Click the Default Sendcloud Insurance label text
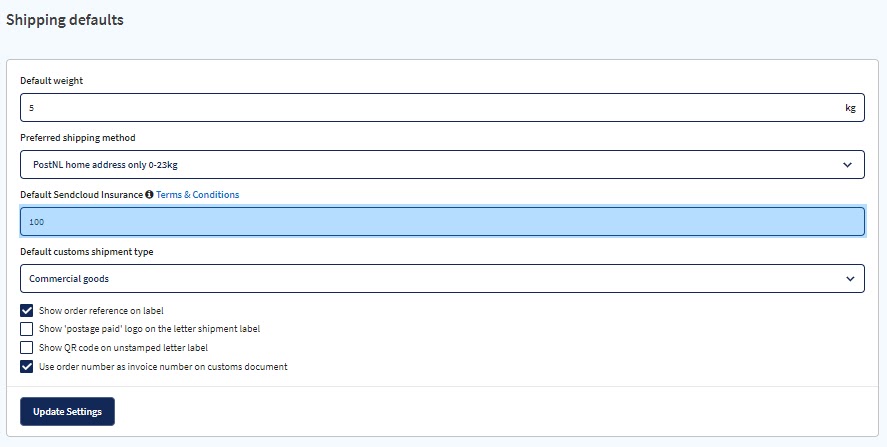 [81, 195]
